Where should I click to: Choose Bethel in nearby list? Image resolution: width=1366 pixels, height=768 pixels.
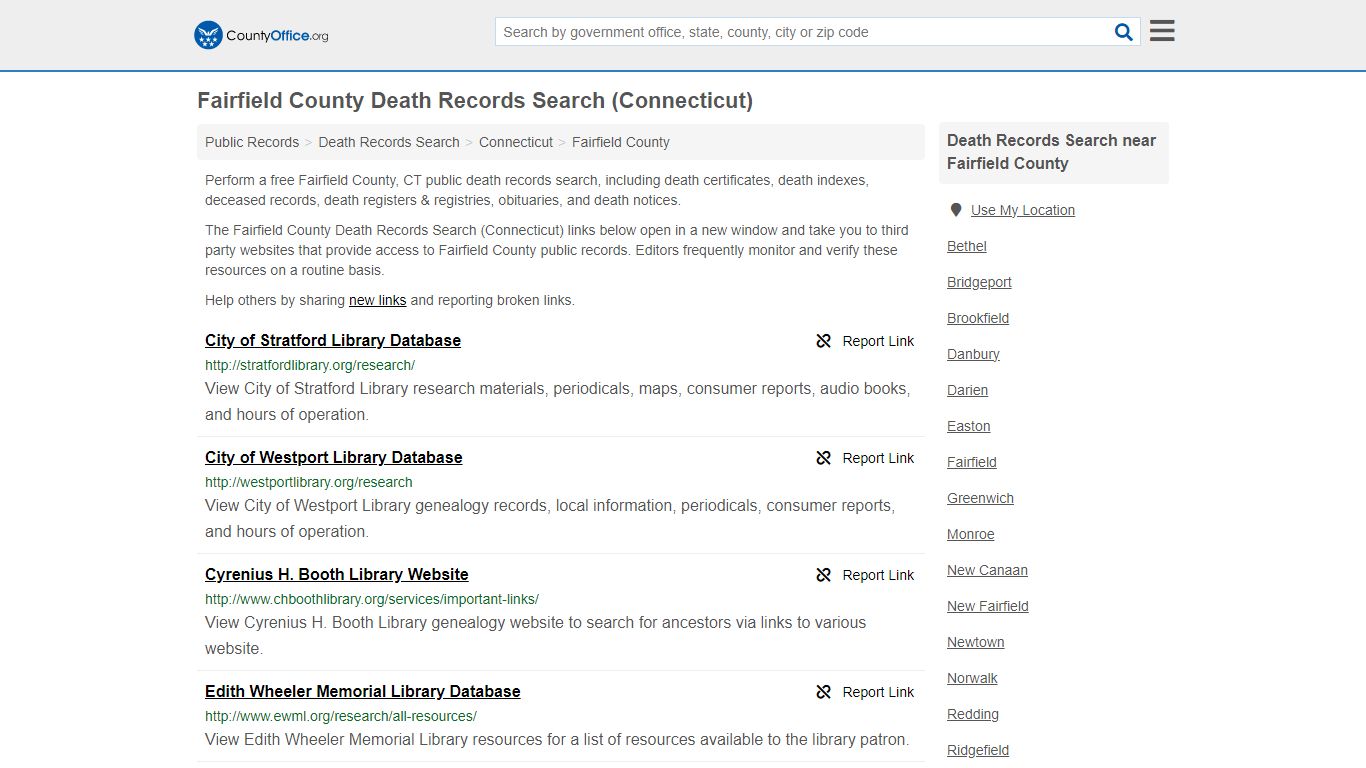point(967,246)
